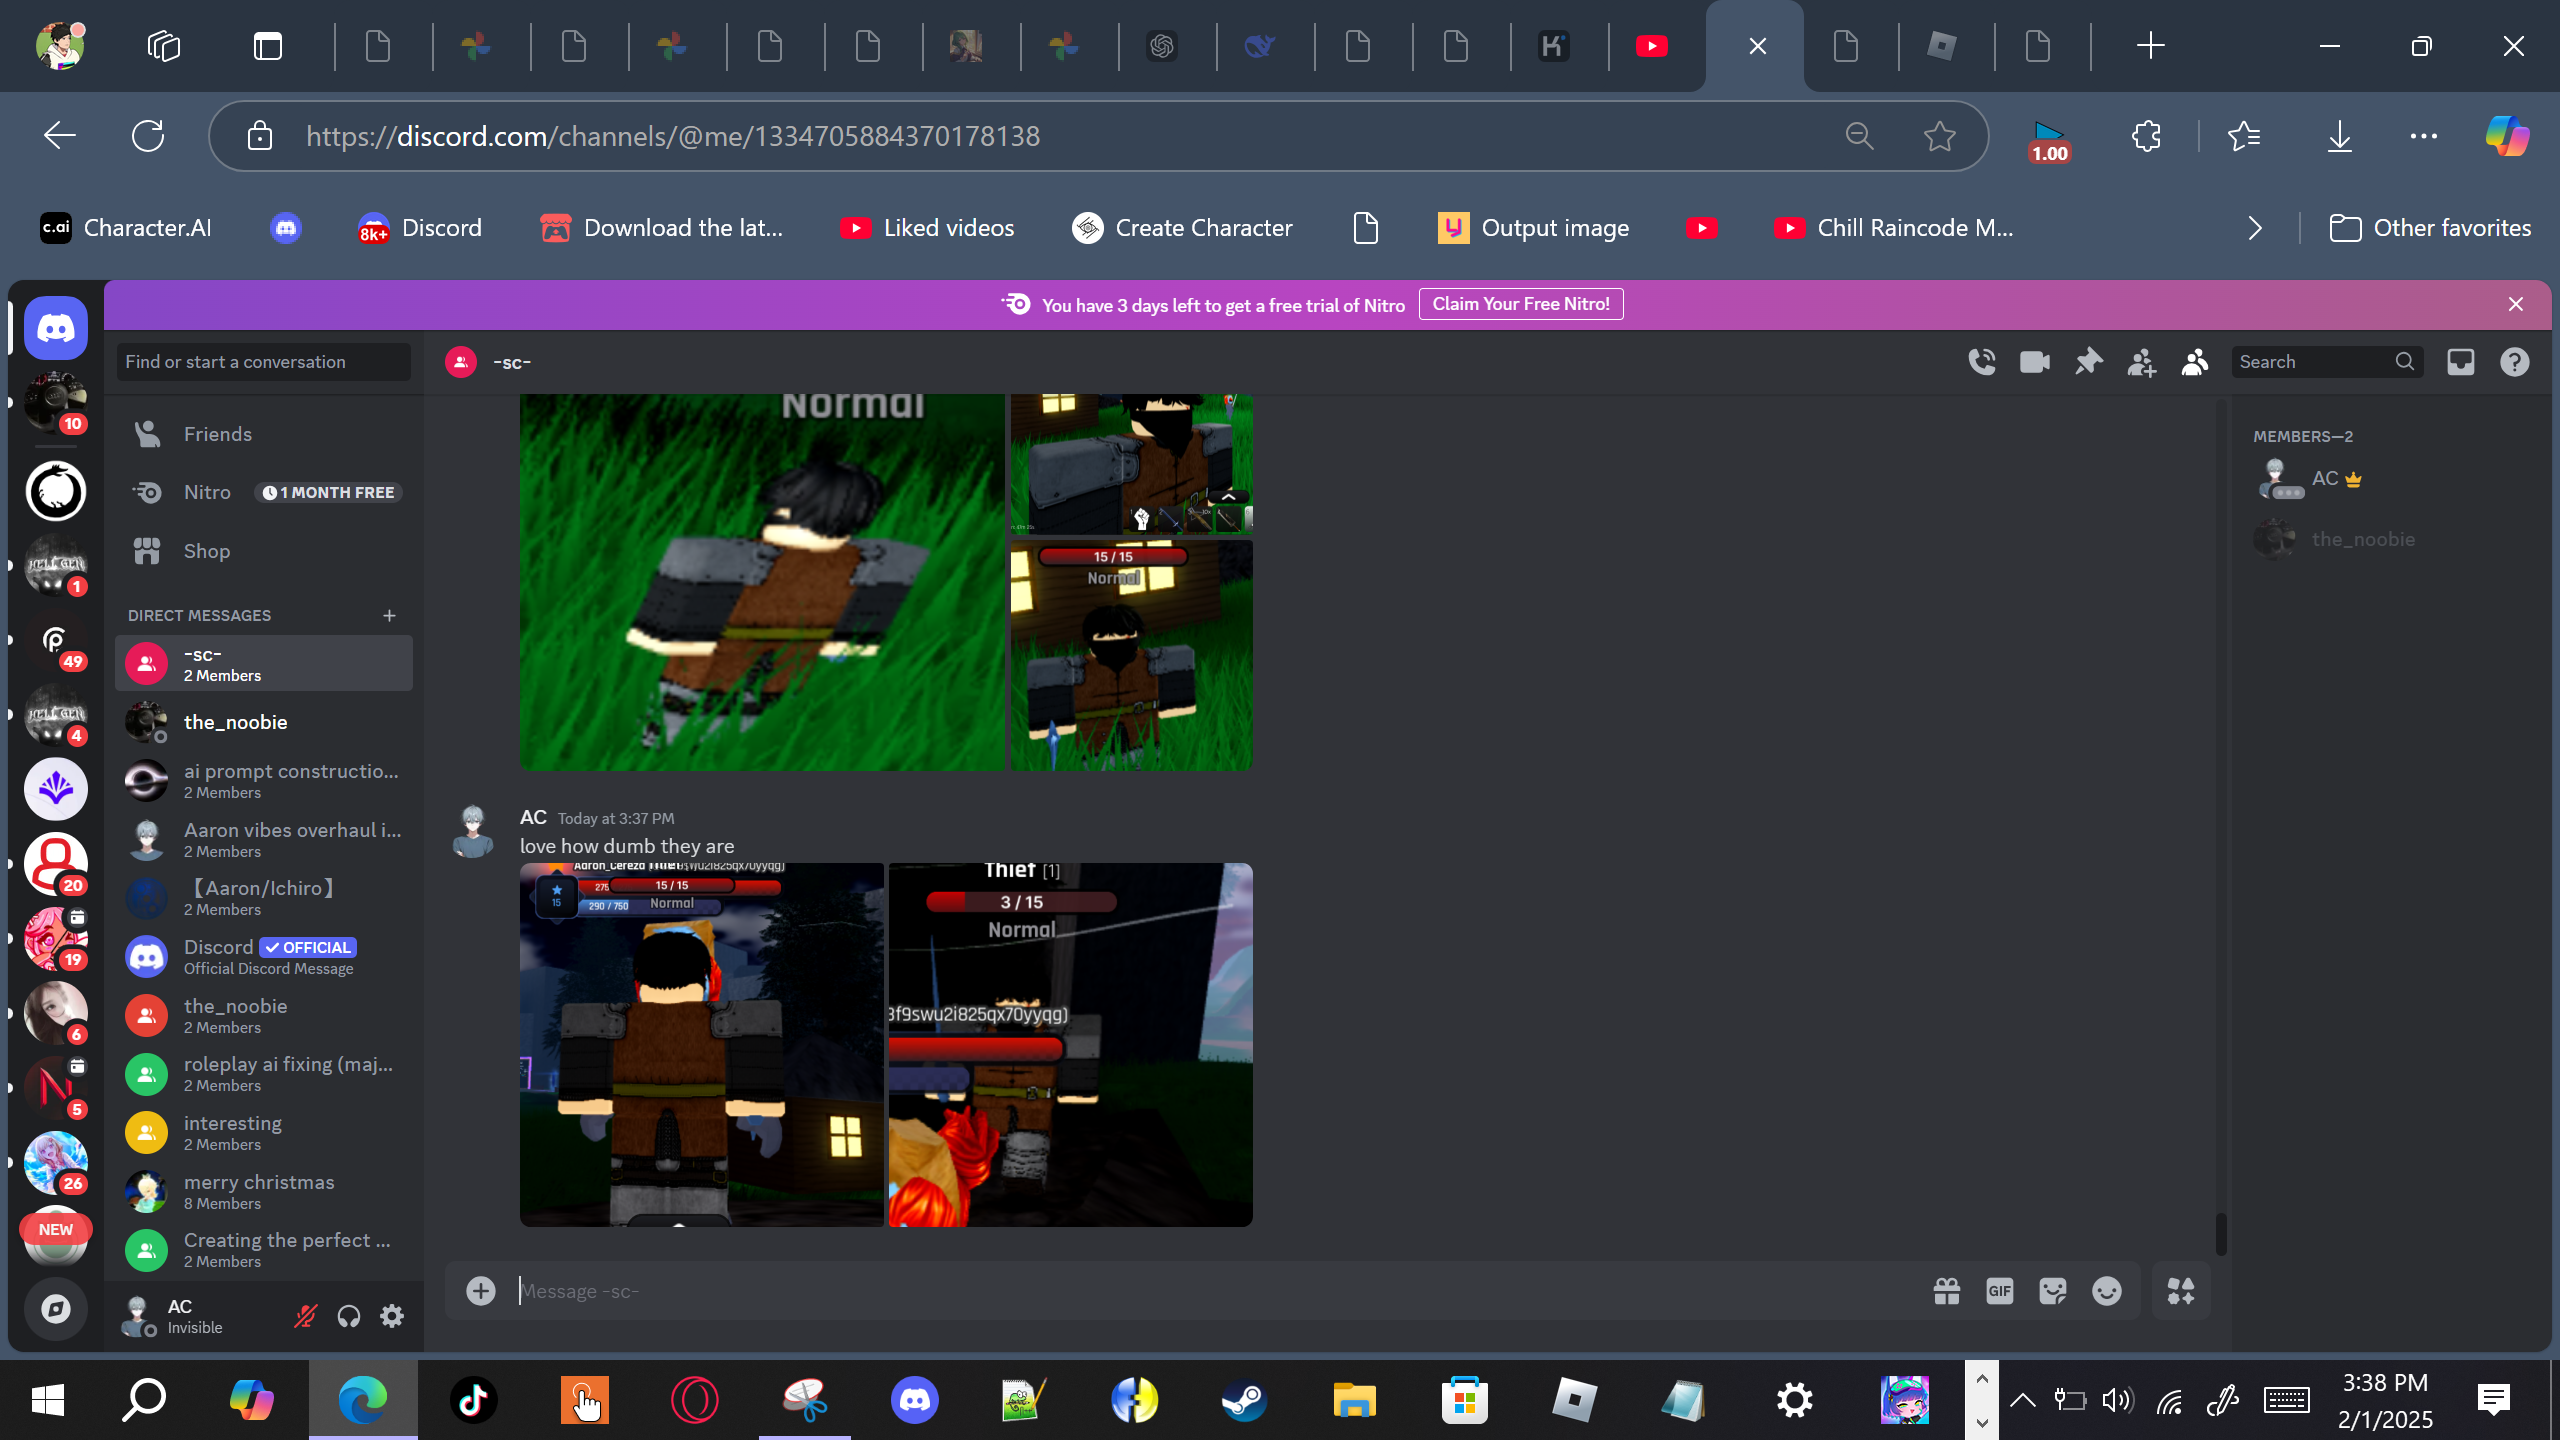Open user settings gear
Image resolution: width=2560 pixels, height=1440 pixels.
392,1316
